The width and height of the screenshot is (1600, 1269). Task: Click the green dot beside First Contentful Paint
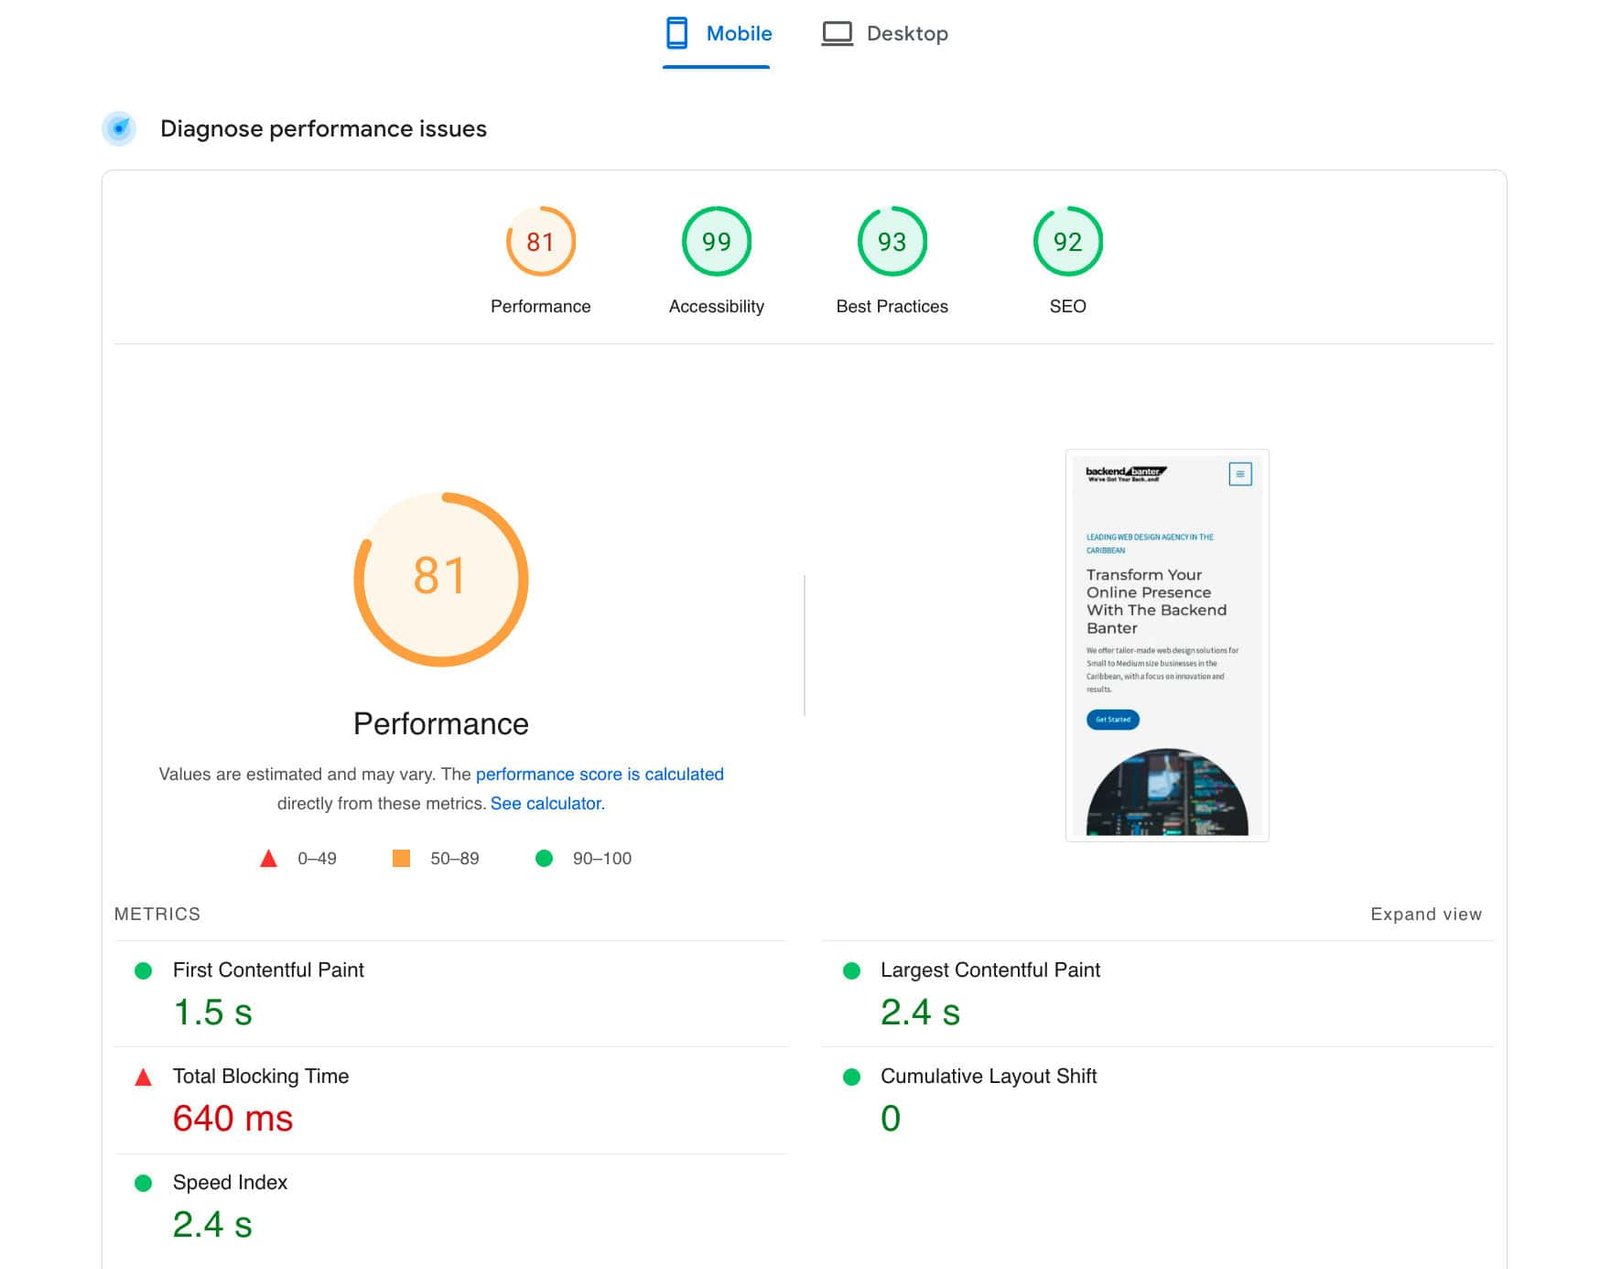pyautogui.click(x=143, y=970)
